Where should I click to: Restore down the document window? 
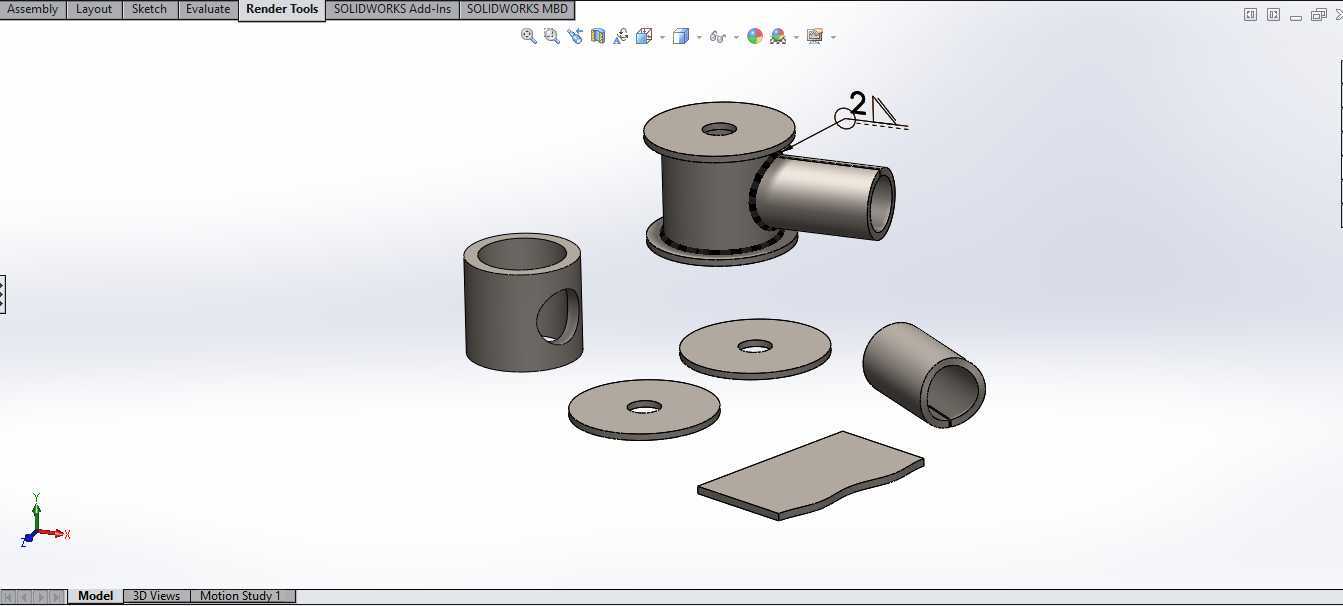(1318, 15)
